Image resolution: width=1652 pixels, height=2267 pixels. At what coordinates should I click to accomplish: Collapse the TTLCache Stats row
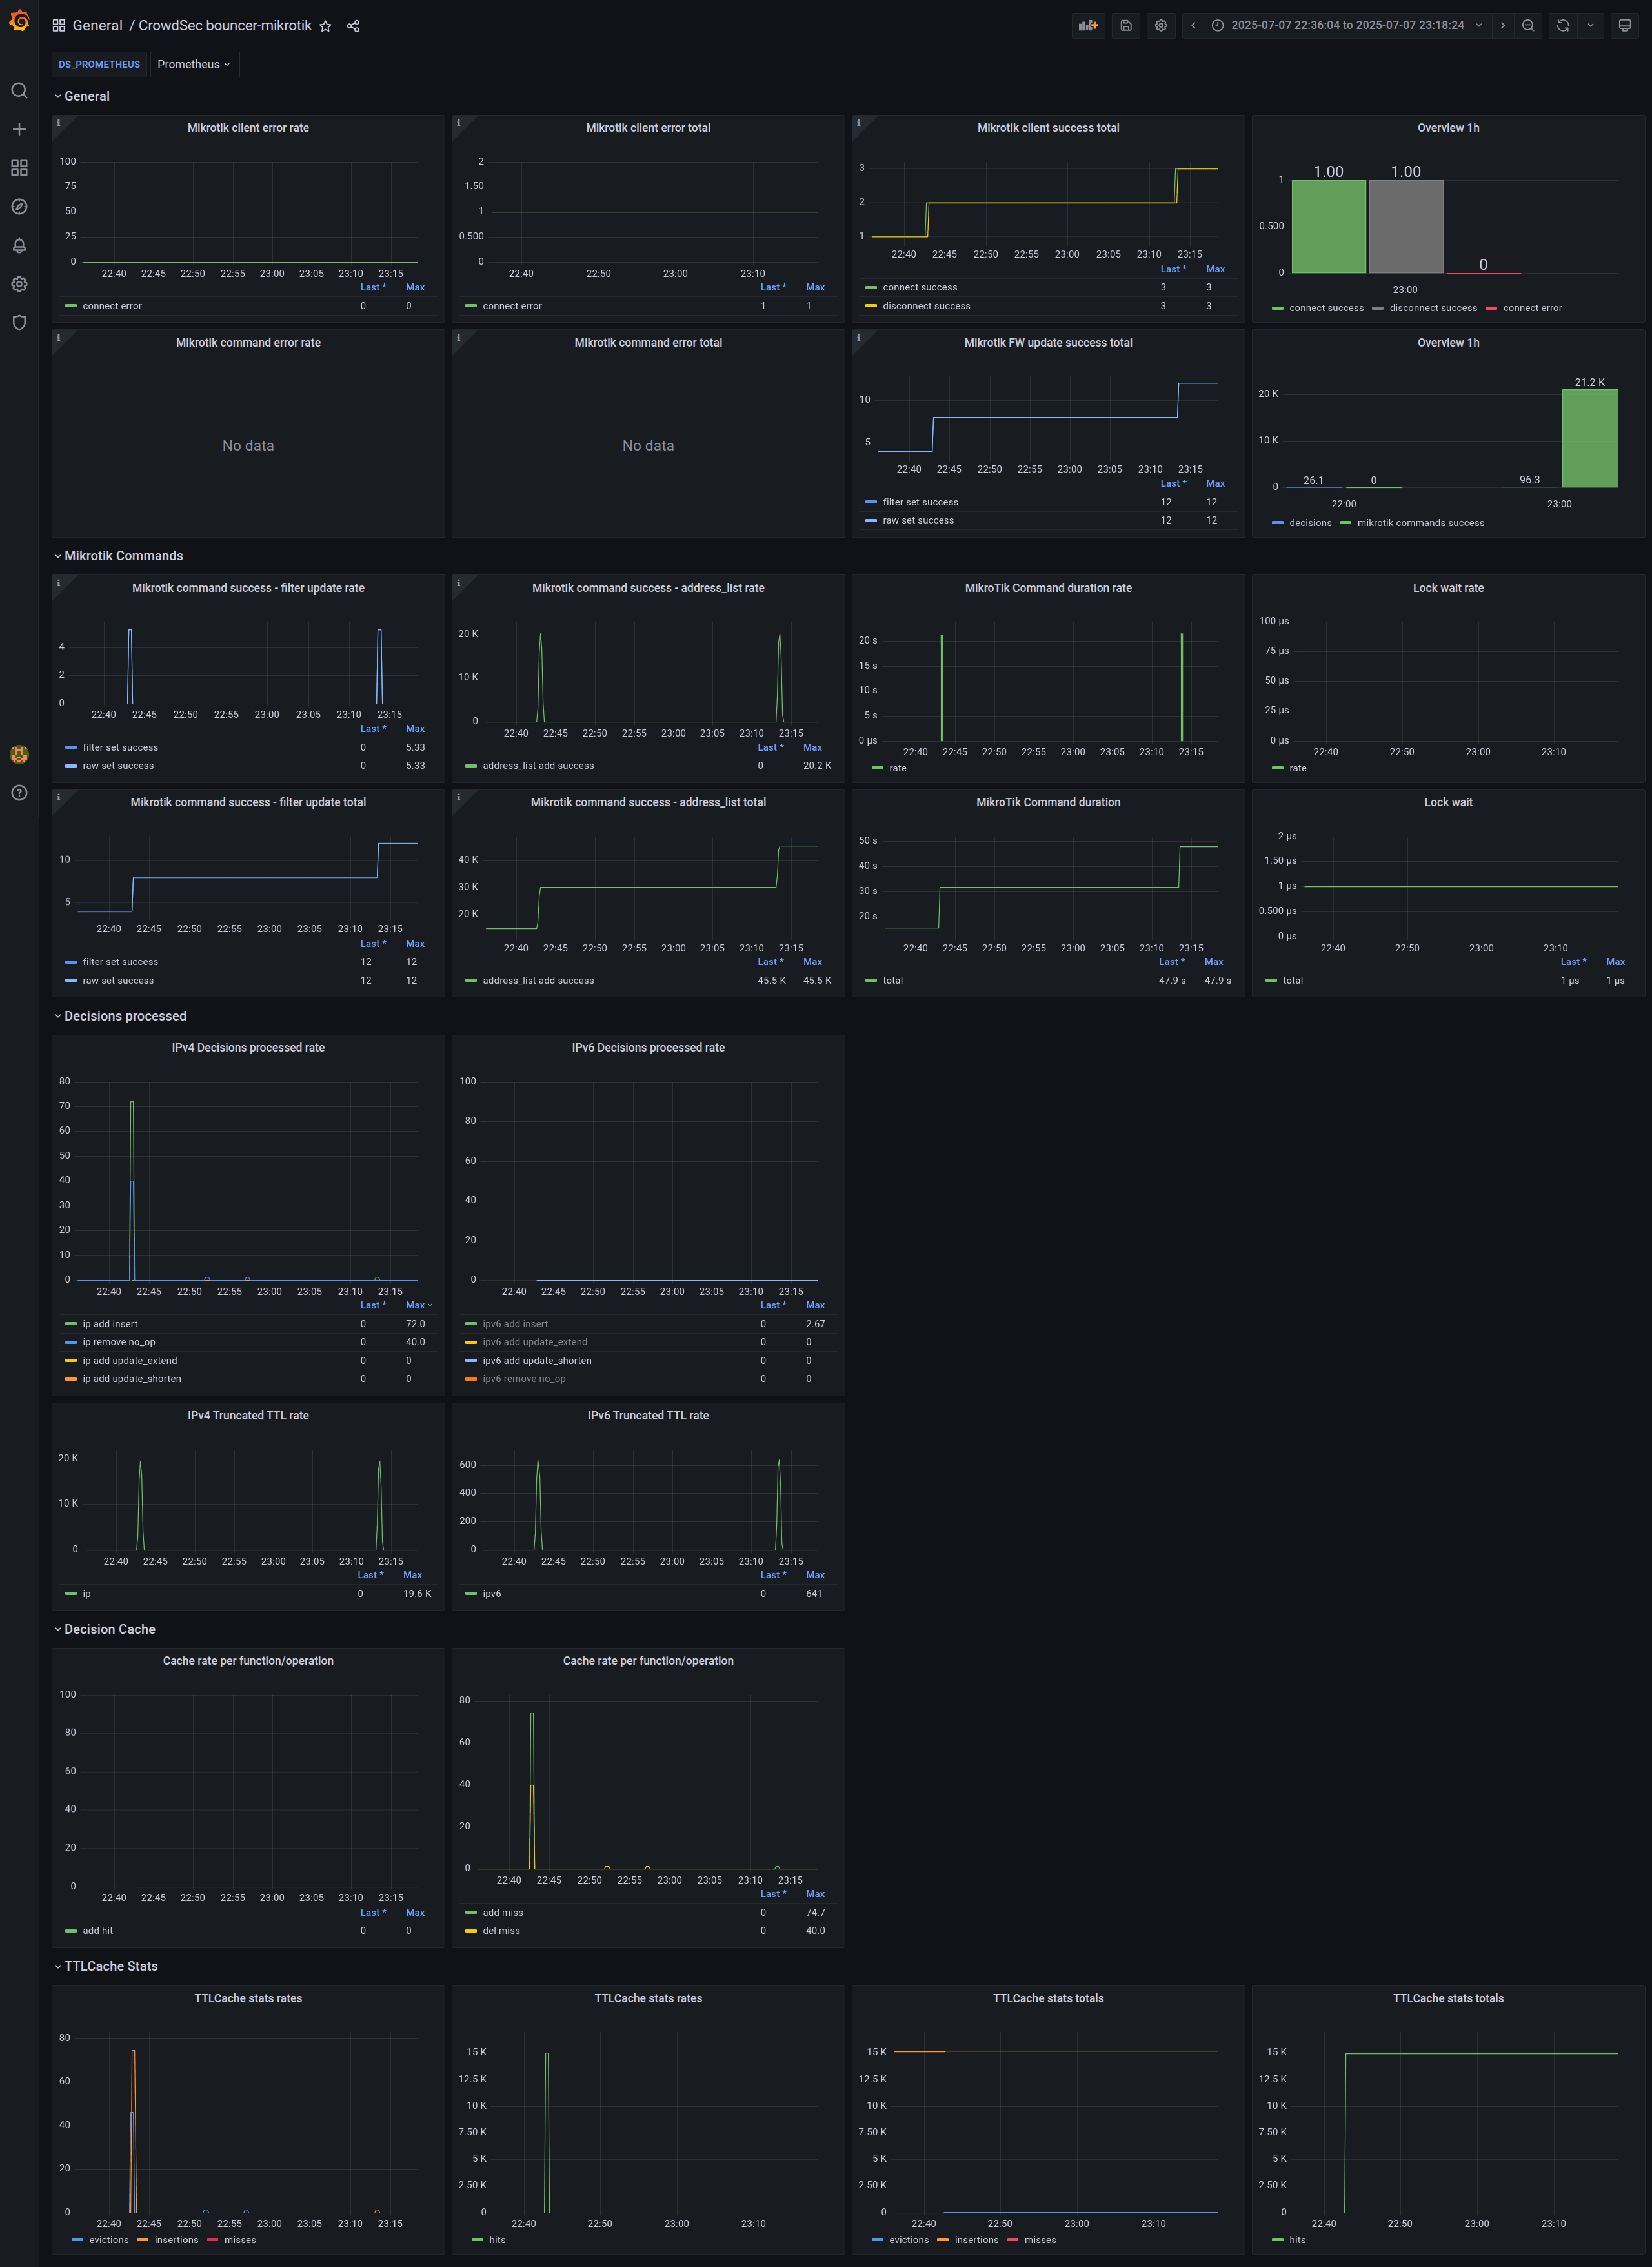[106, 1966]
